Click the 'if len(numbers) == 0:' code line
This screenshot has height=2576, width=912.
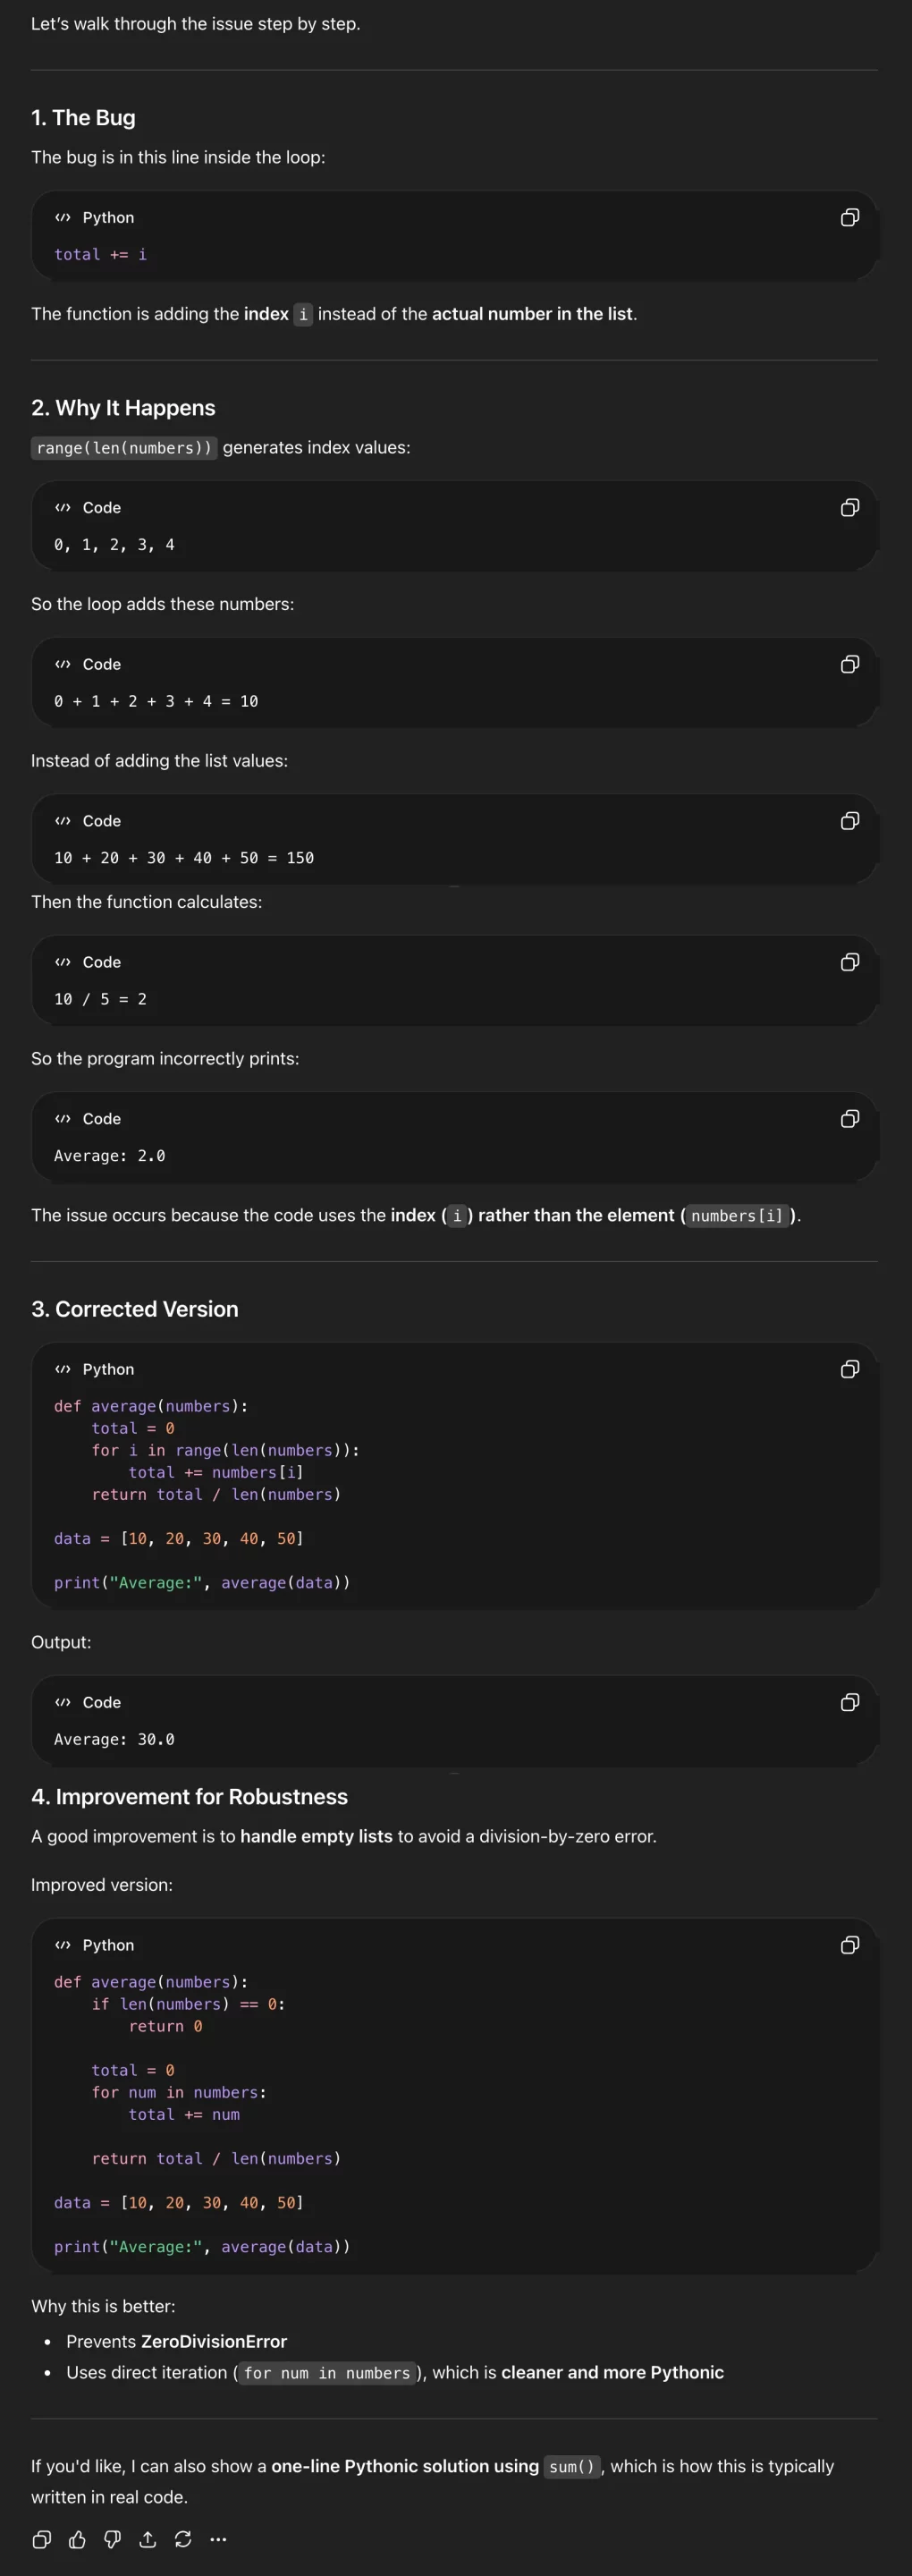[188, 2004]
